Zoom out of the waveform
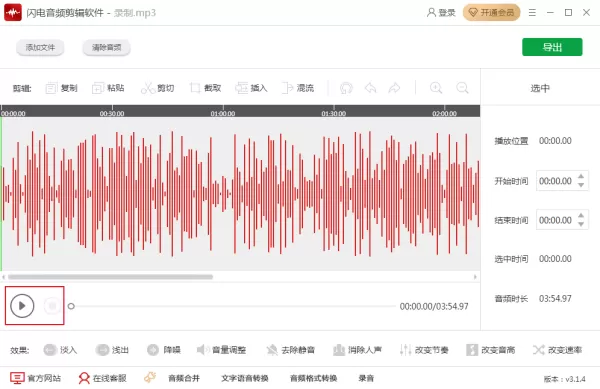This screenshot has height=389, width=600. coord(462,88)
